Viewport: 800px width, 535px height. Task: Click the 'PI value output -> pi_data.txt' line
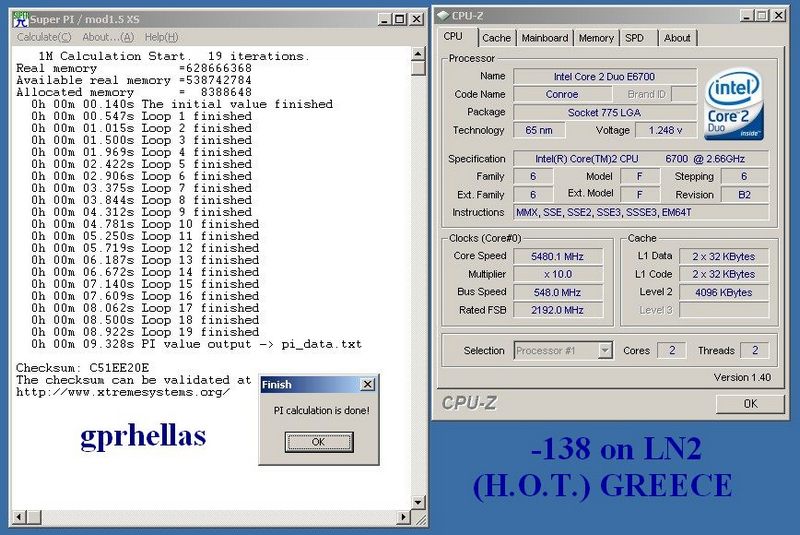196,344
